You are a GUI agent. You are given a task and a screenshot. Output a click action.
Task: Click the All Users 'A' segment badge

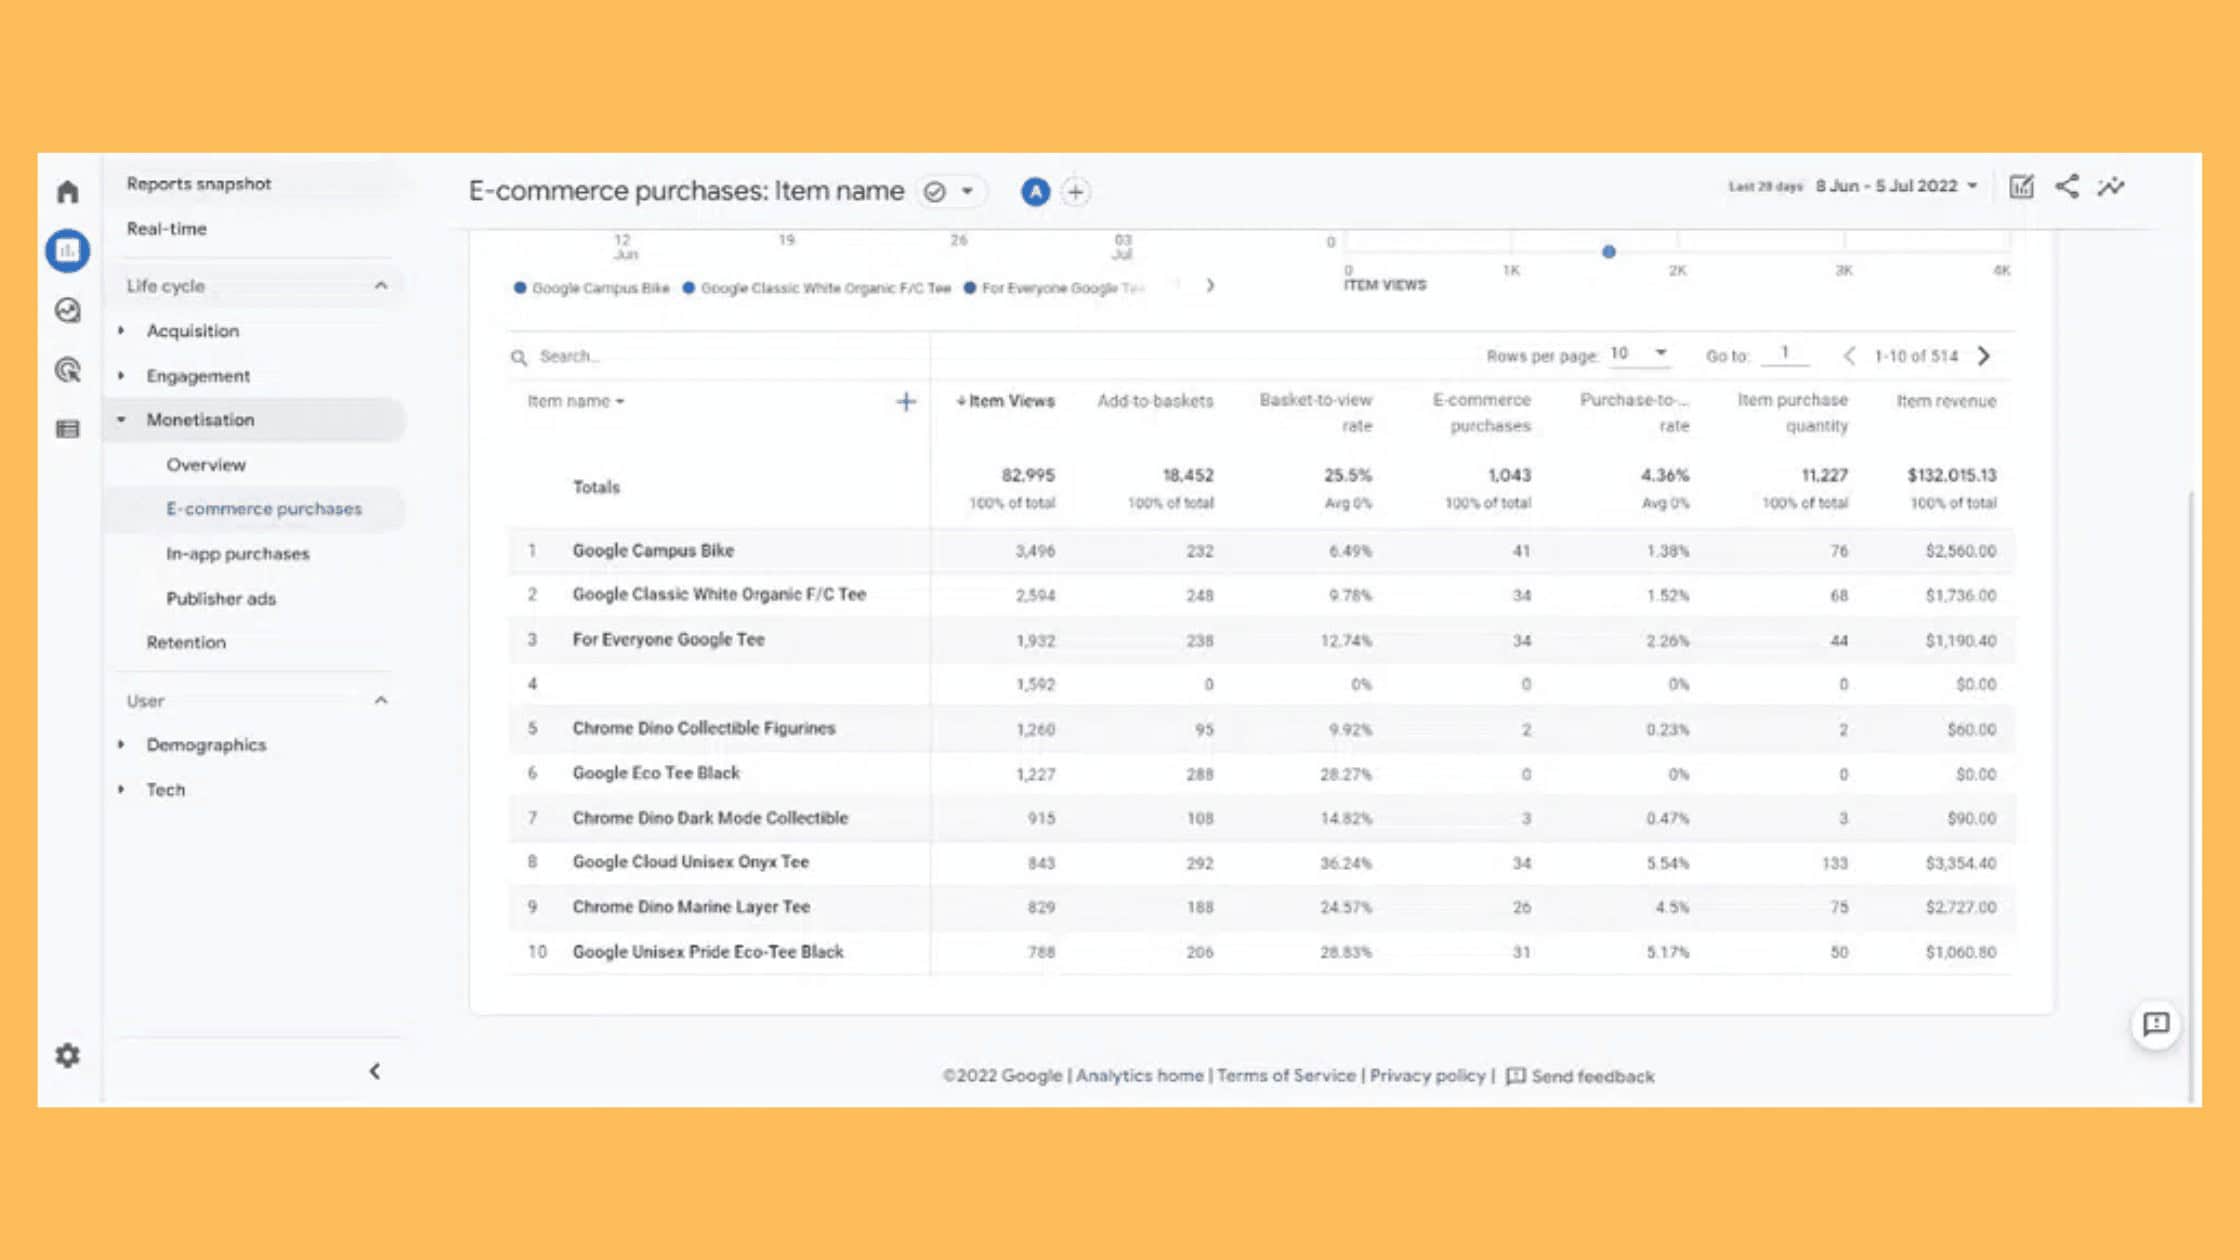(1035, 191)
